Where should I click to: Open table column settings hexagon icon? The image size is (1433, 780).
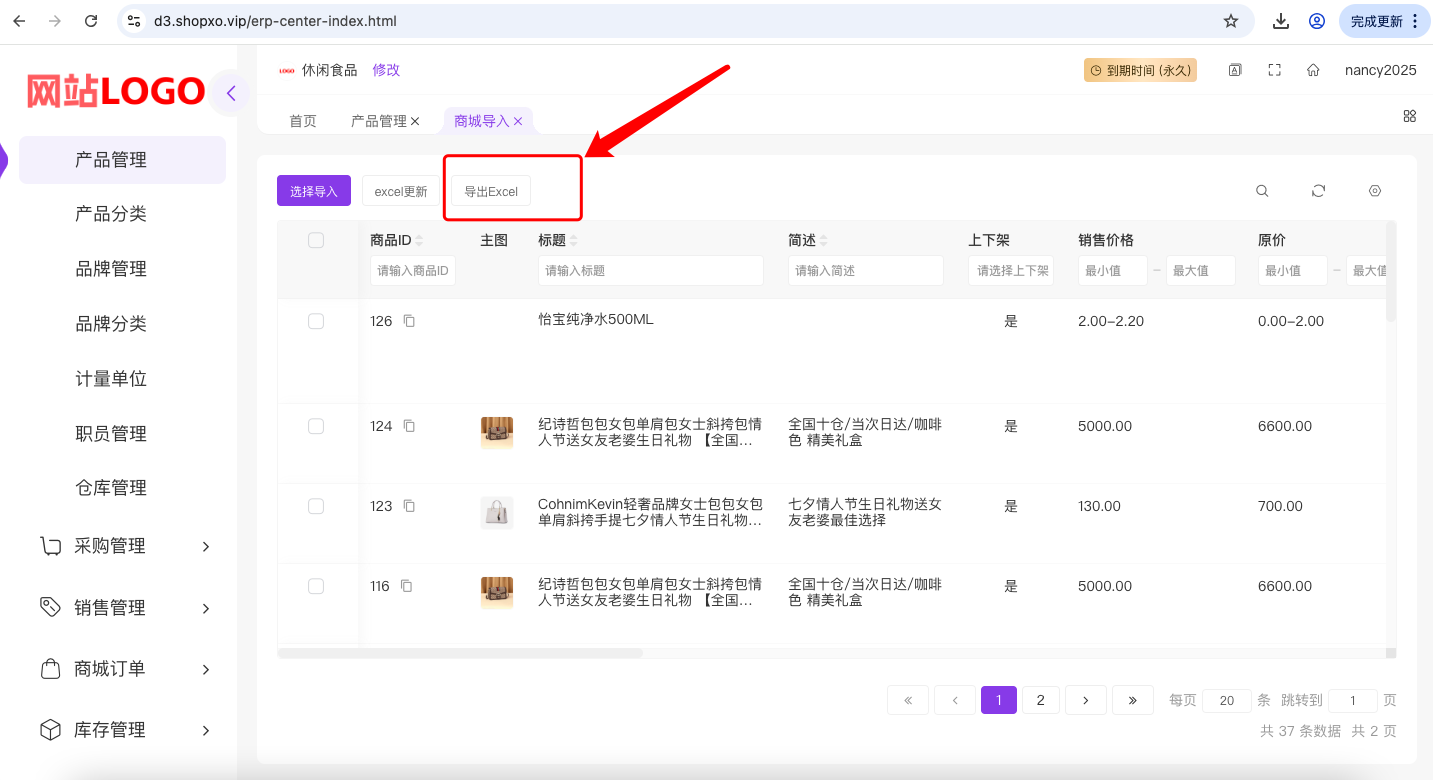coord(1375,191)
